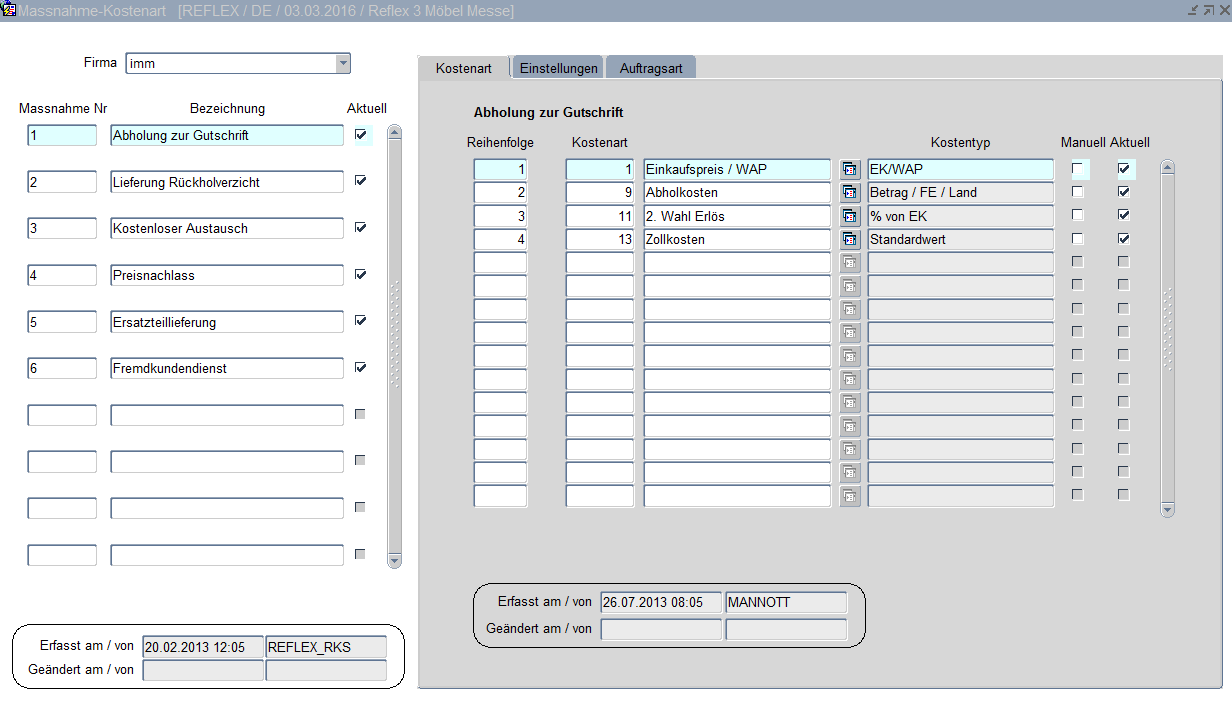Uncheck Aktuell for Zollkosten row
The height and width of the screenshot is (717, 1232).
1123,239
